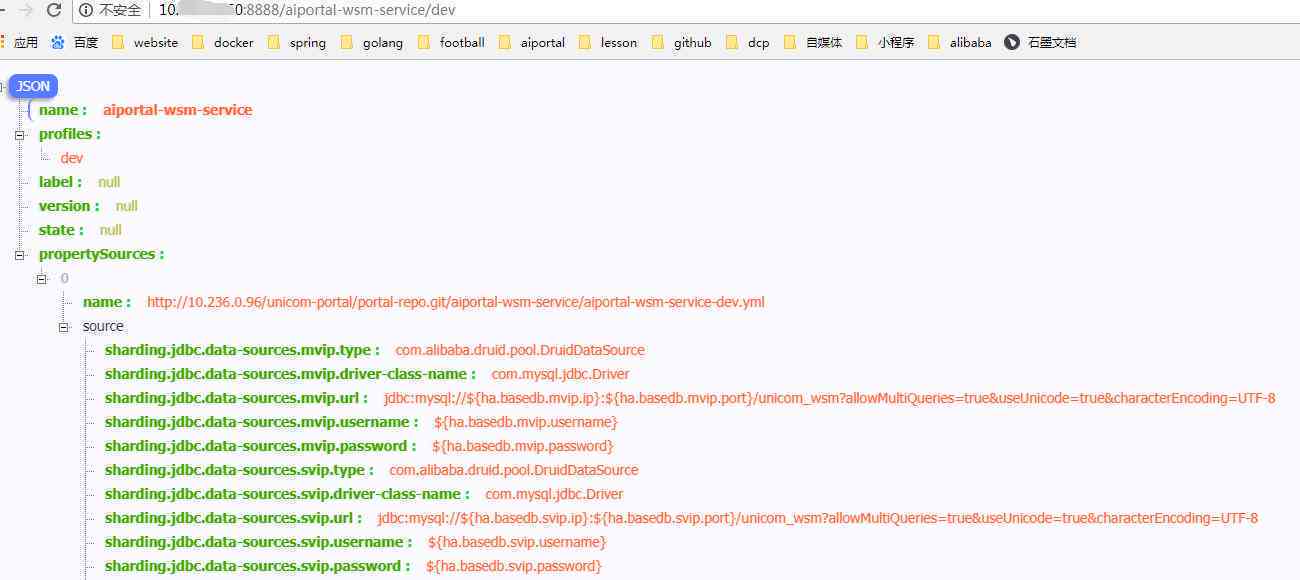Select the svip.username key
Viewport: 1300px width, 580px height.
pos(259,542)
